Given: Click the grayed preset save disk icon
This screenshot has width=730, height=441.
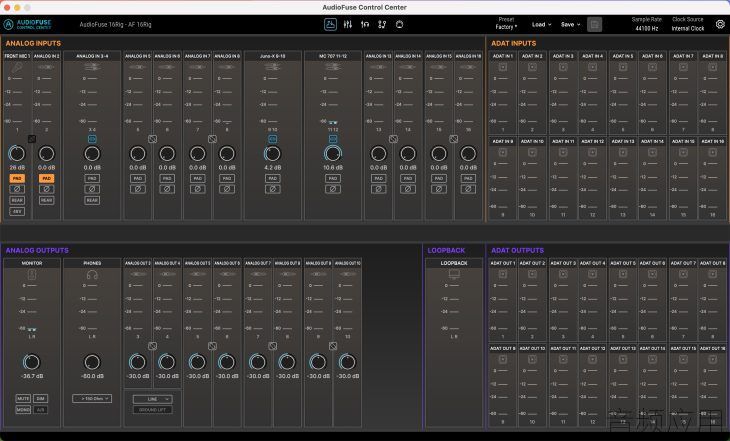Looking at the screenshot, I should click(x=594, y=24).
